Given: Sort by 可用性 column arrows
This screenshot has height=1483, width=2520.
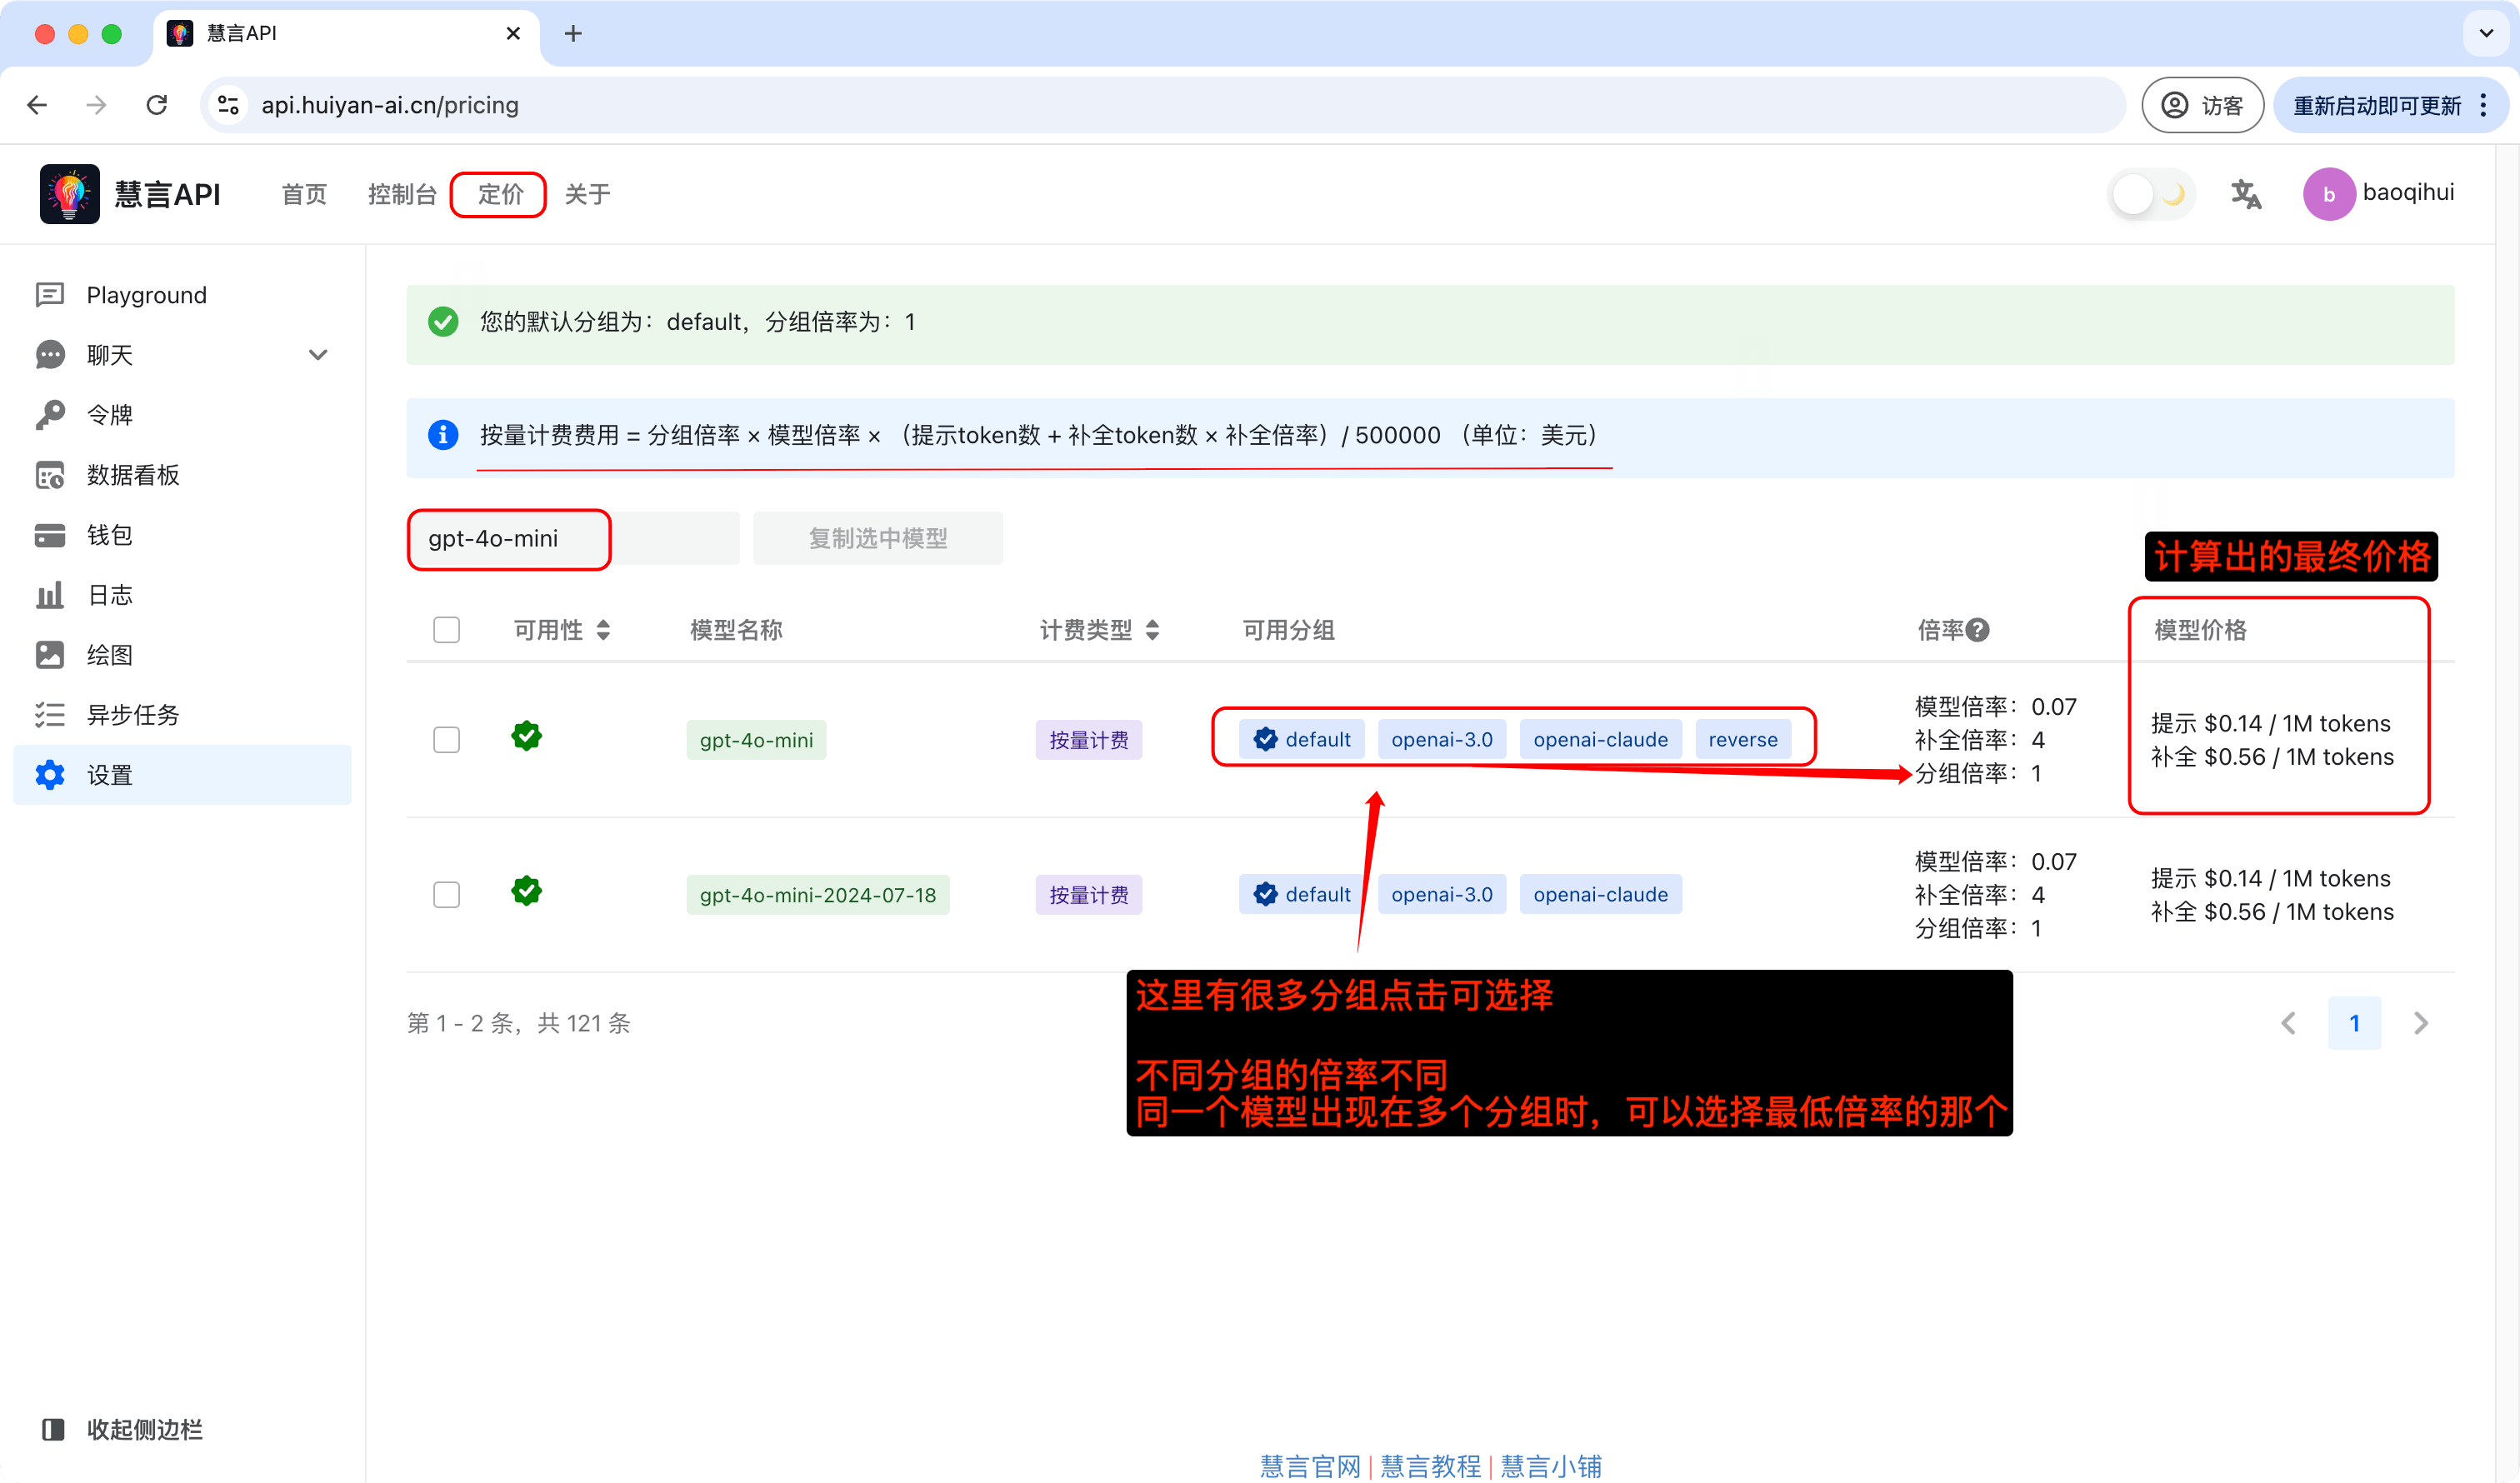Looking at the screenshot, I should [603, 630].
